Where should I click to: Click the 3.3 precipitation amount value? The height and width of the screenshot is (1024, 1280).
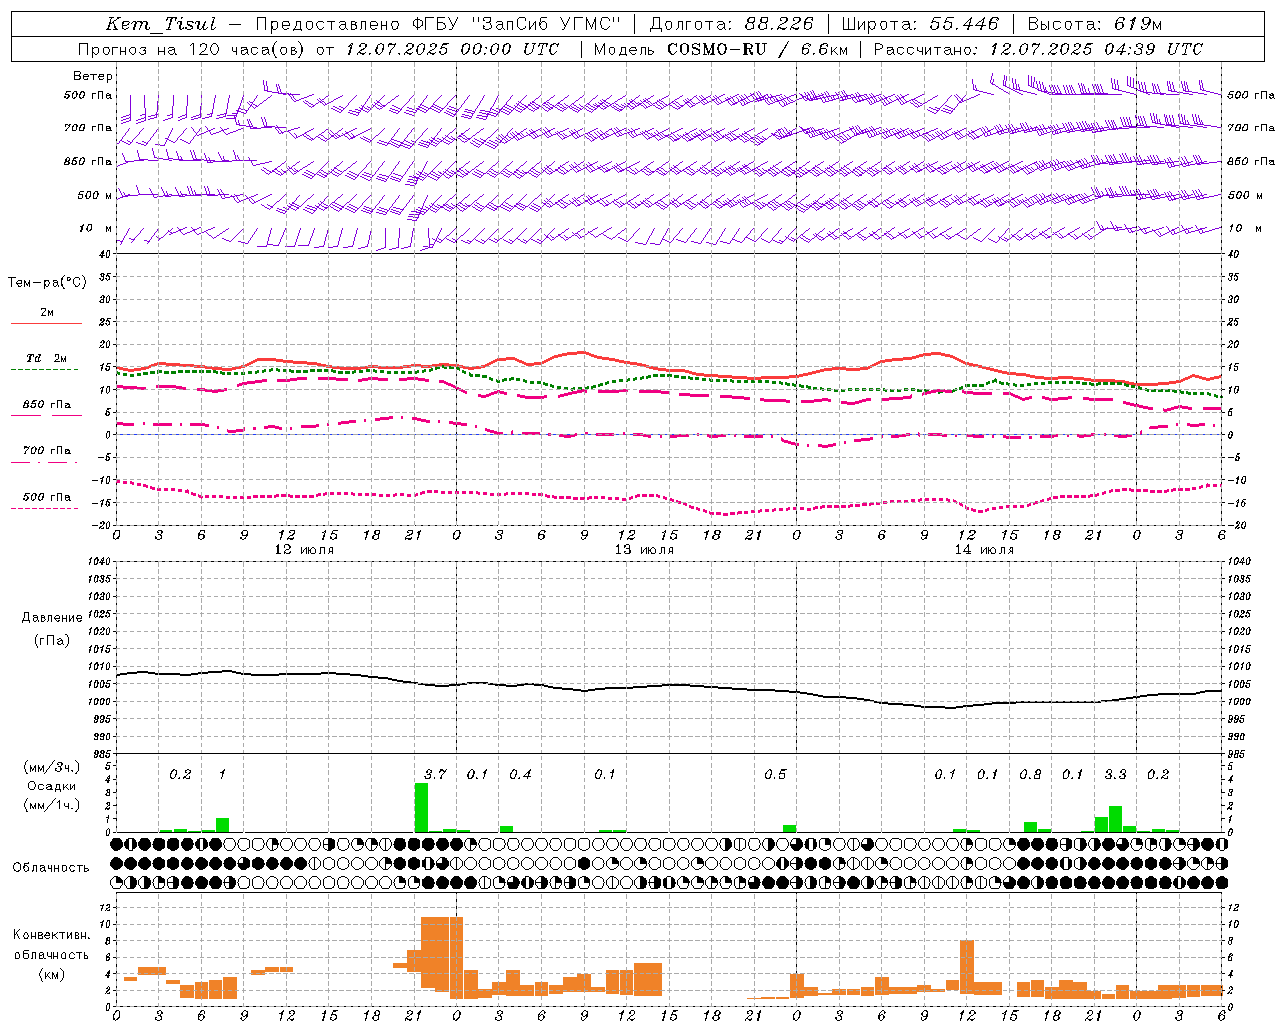(x=1115, y=775)
